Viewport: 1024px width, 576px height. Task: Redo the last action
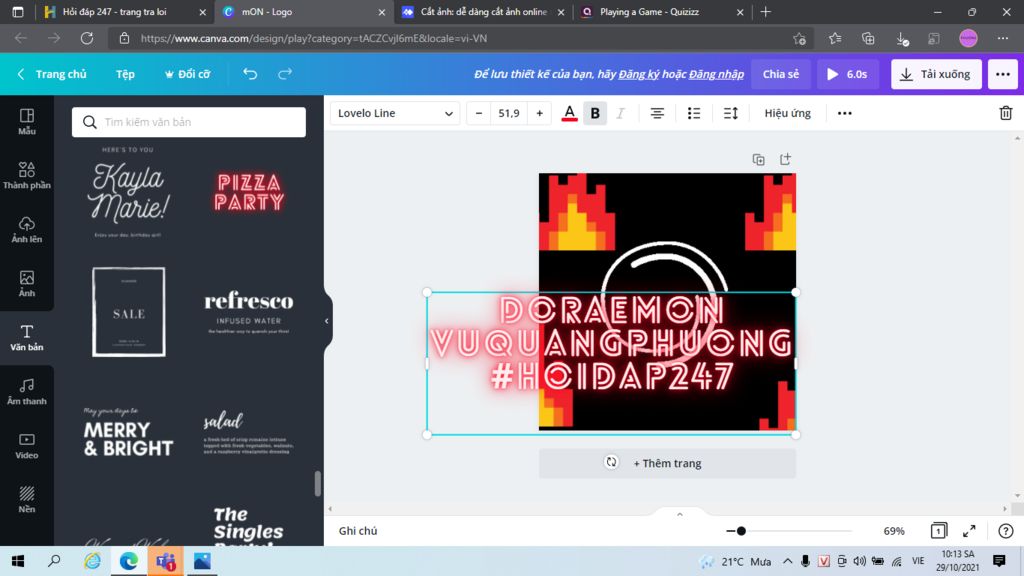[x=285, y=74]
